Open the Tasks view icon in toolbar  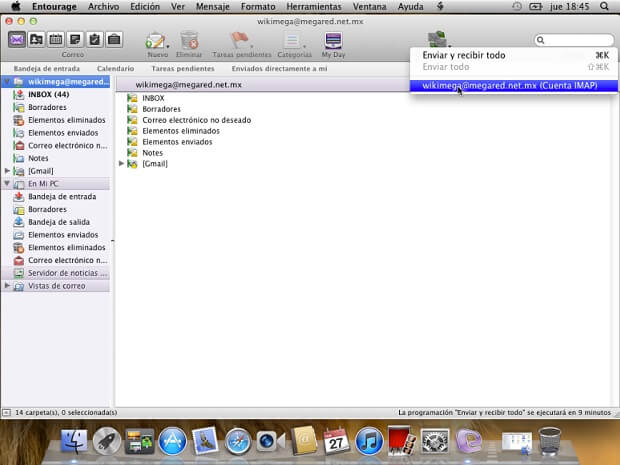[95, 40]
